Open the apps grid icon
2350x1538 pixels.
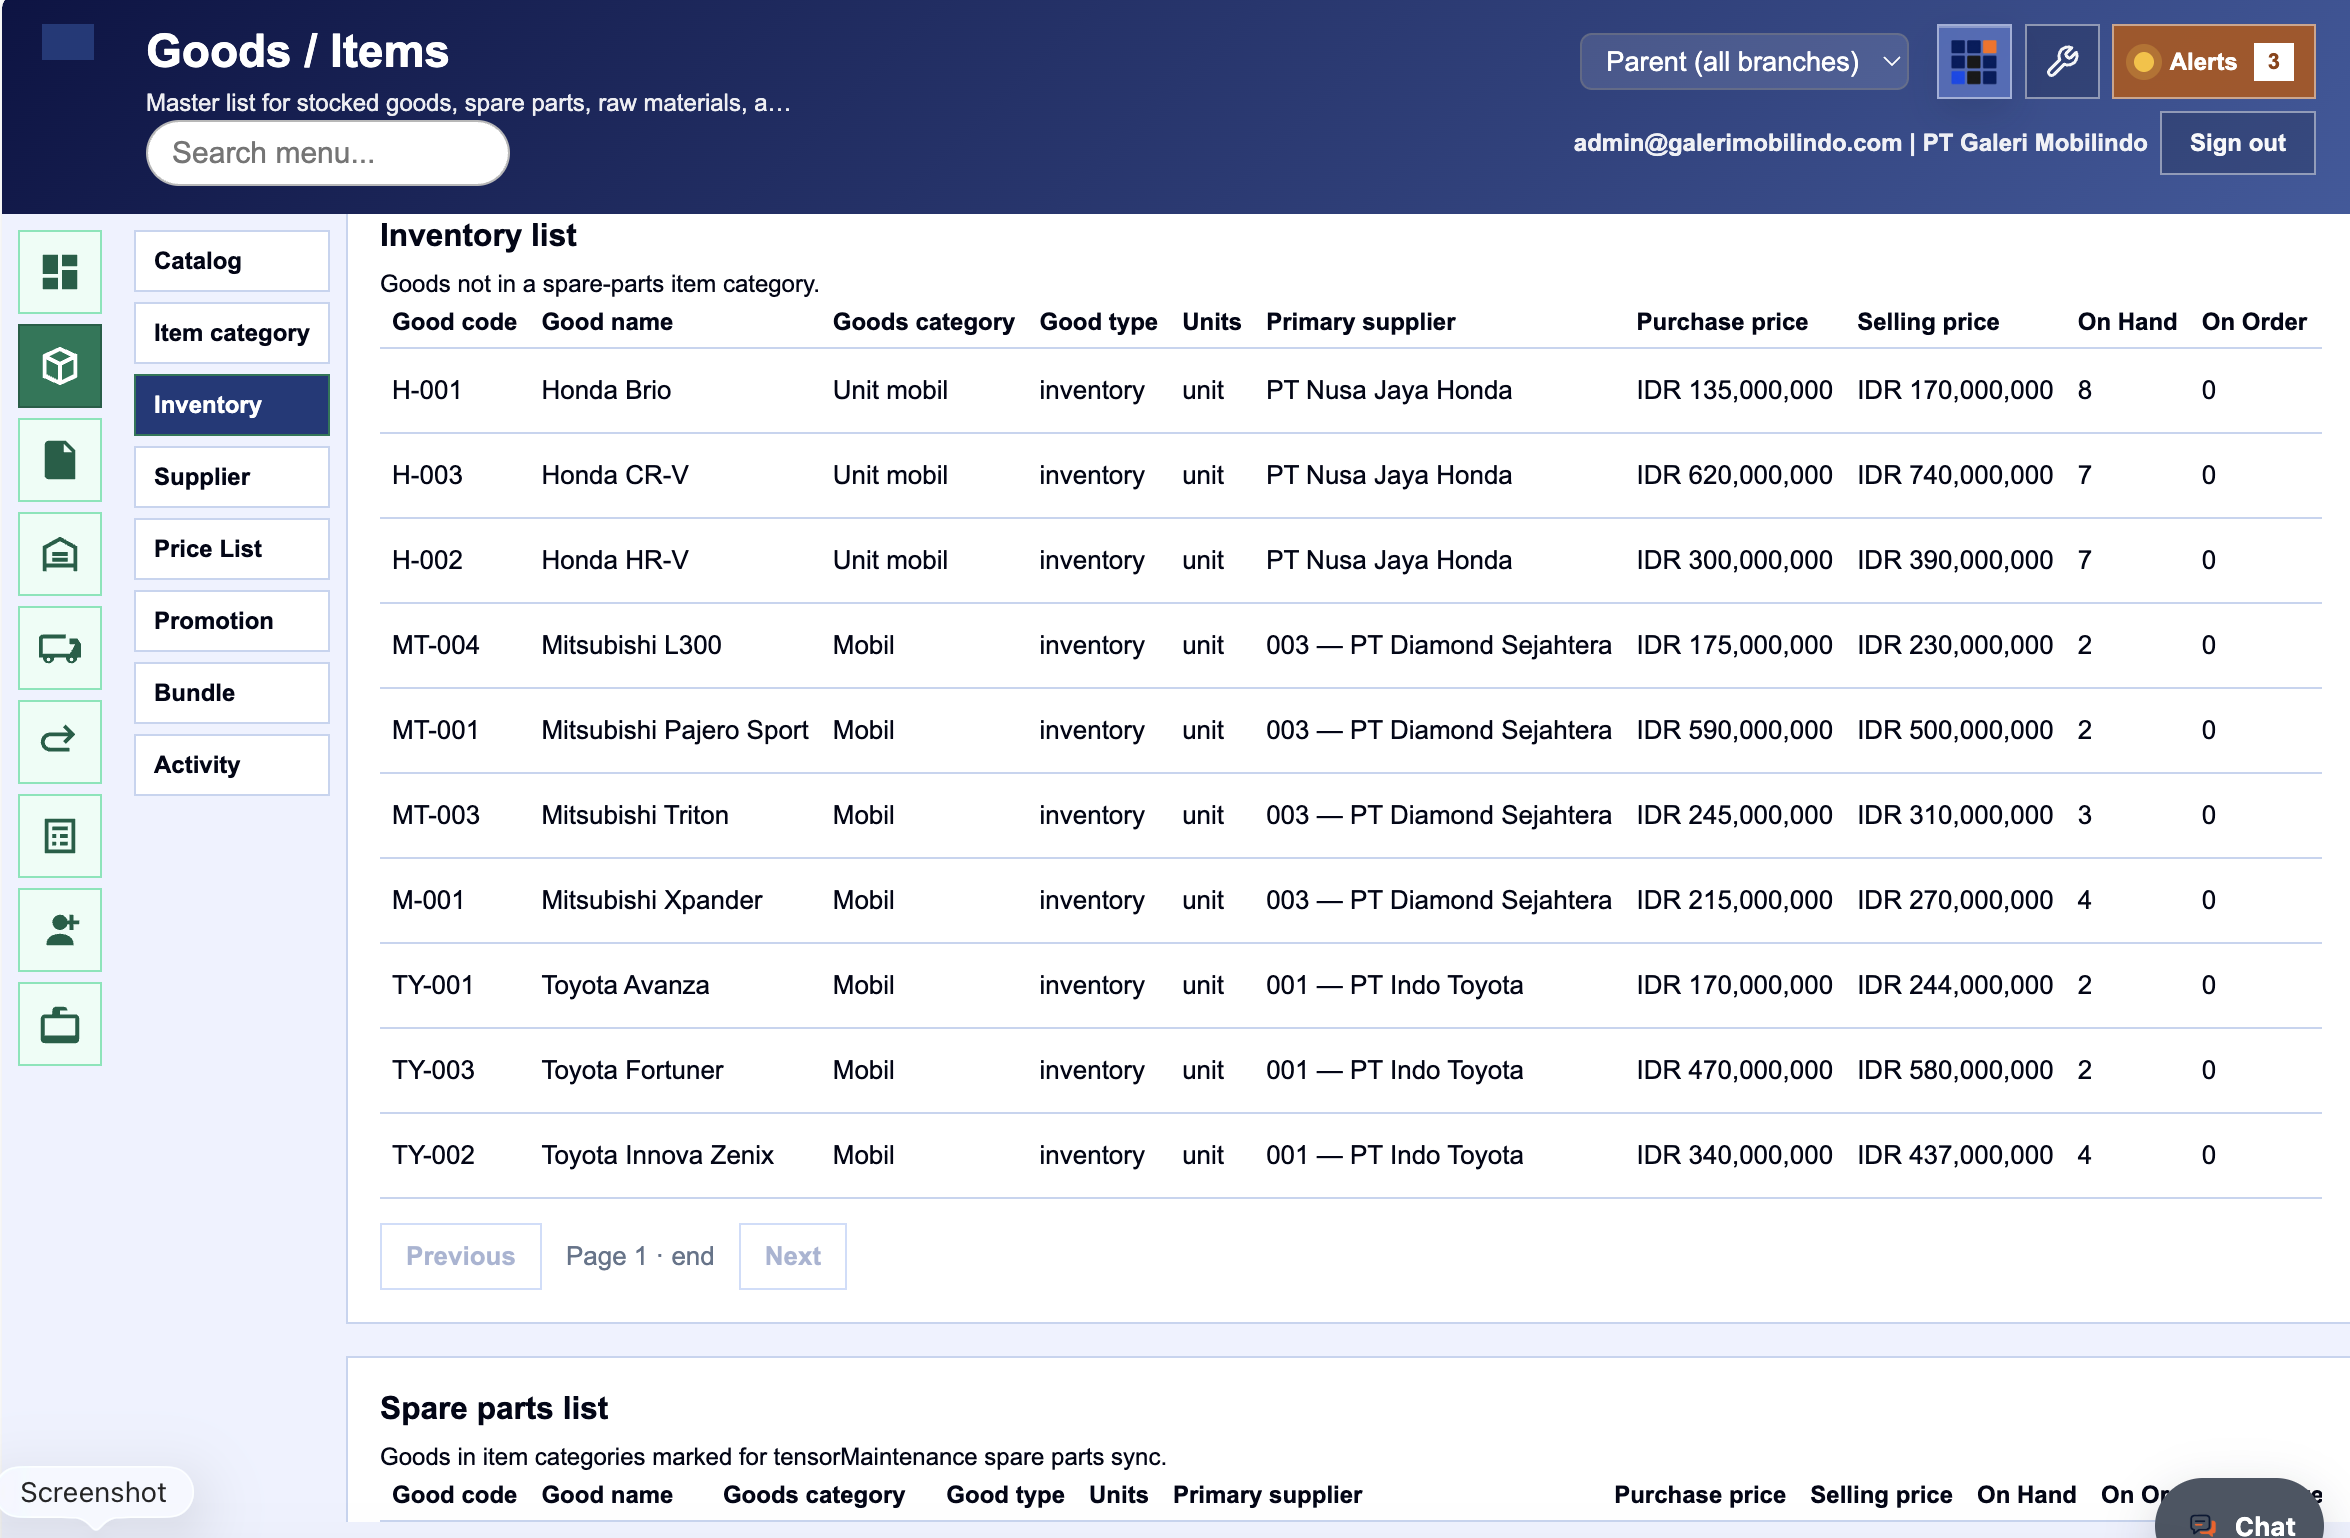[1973, 62]
